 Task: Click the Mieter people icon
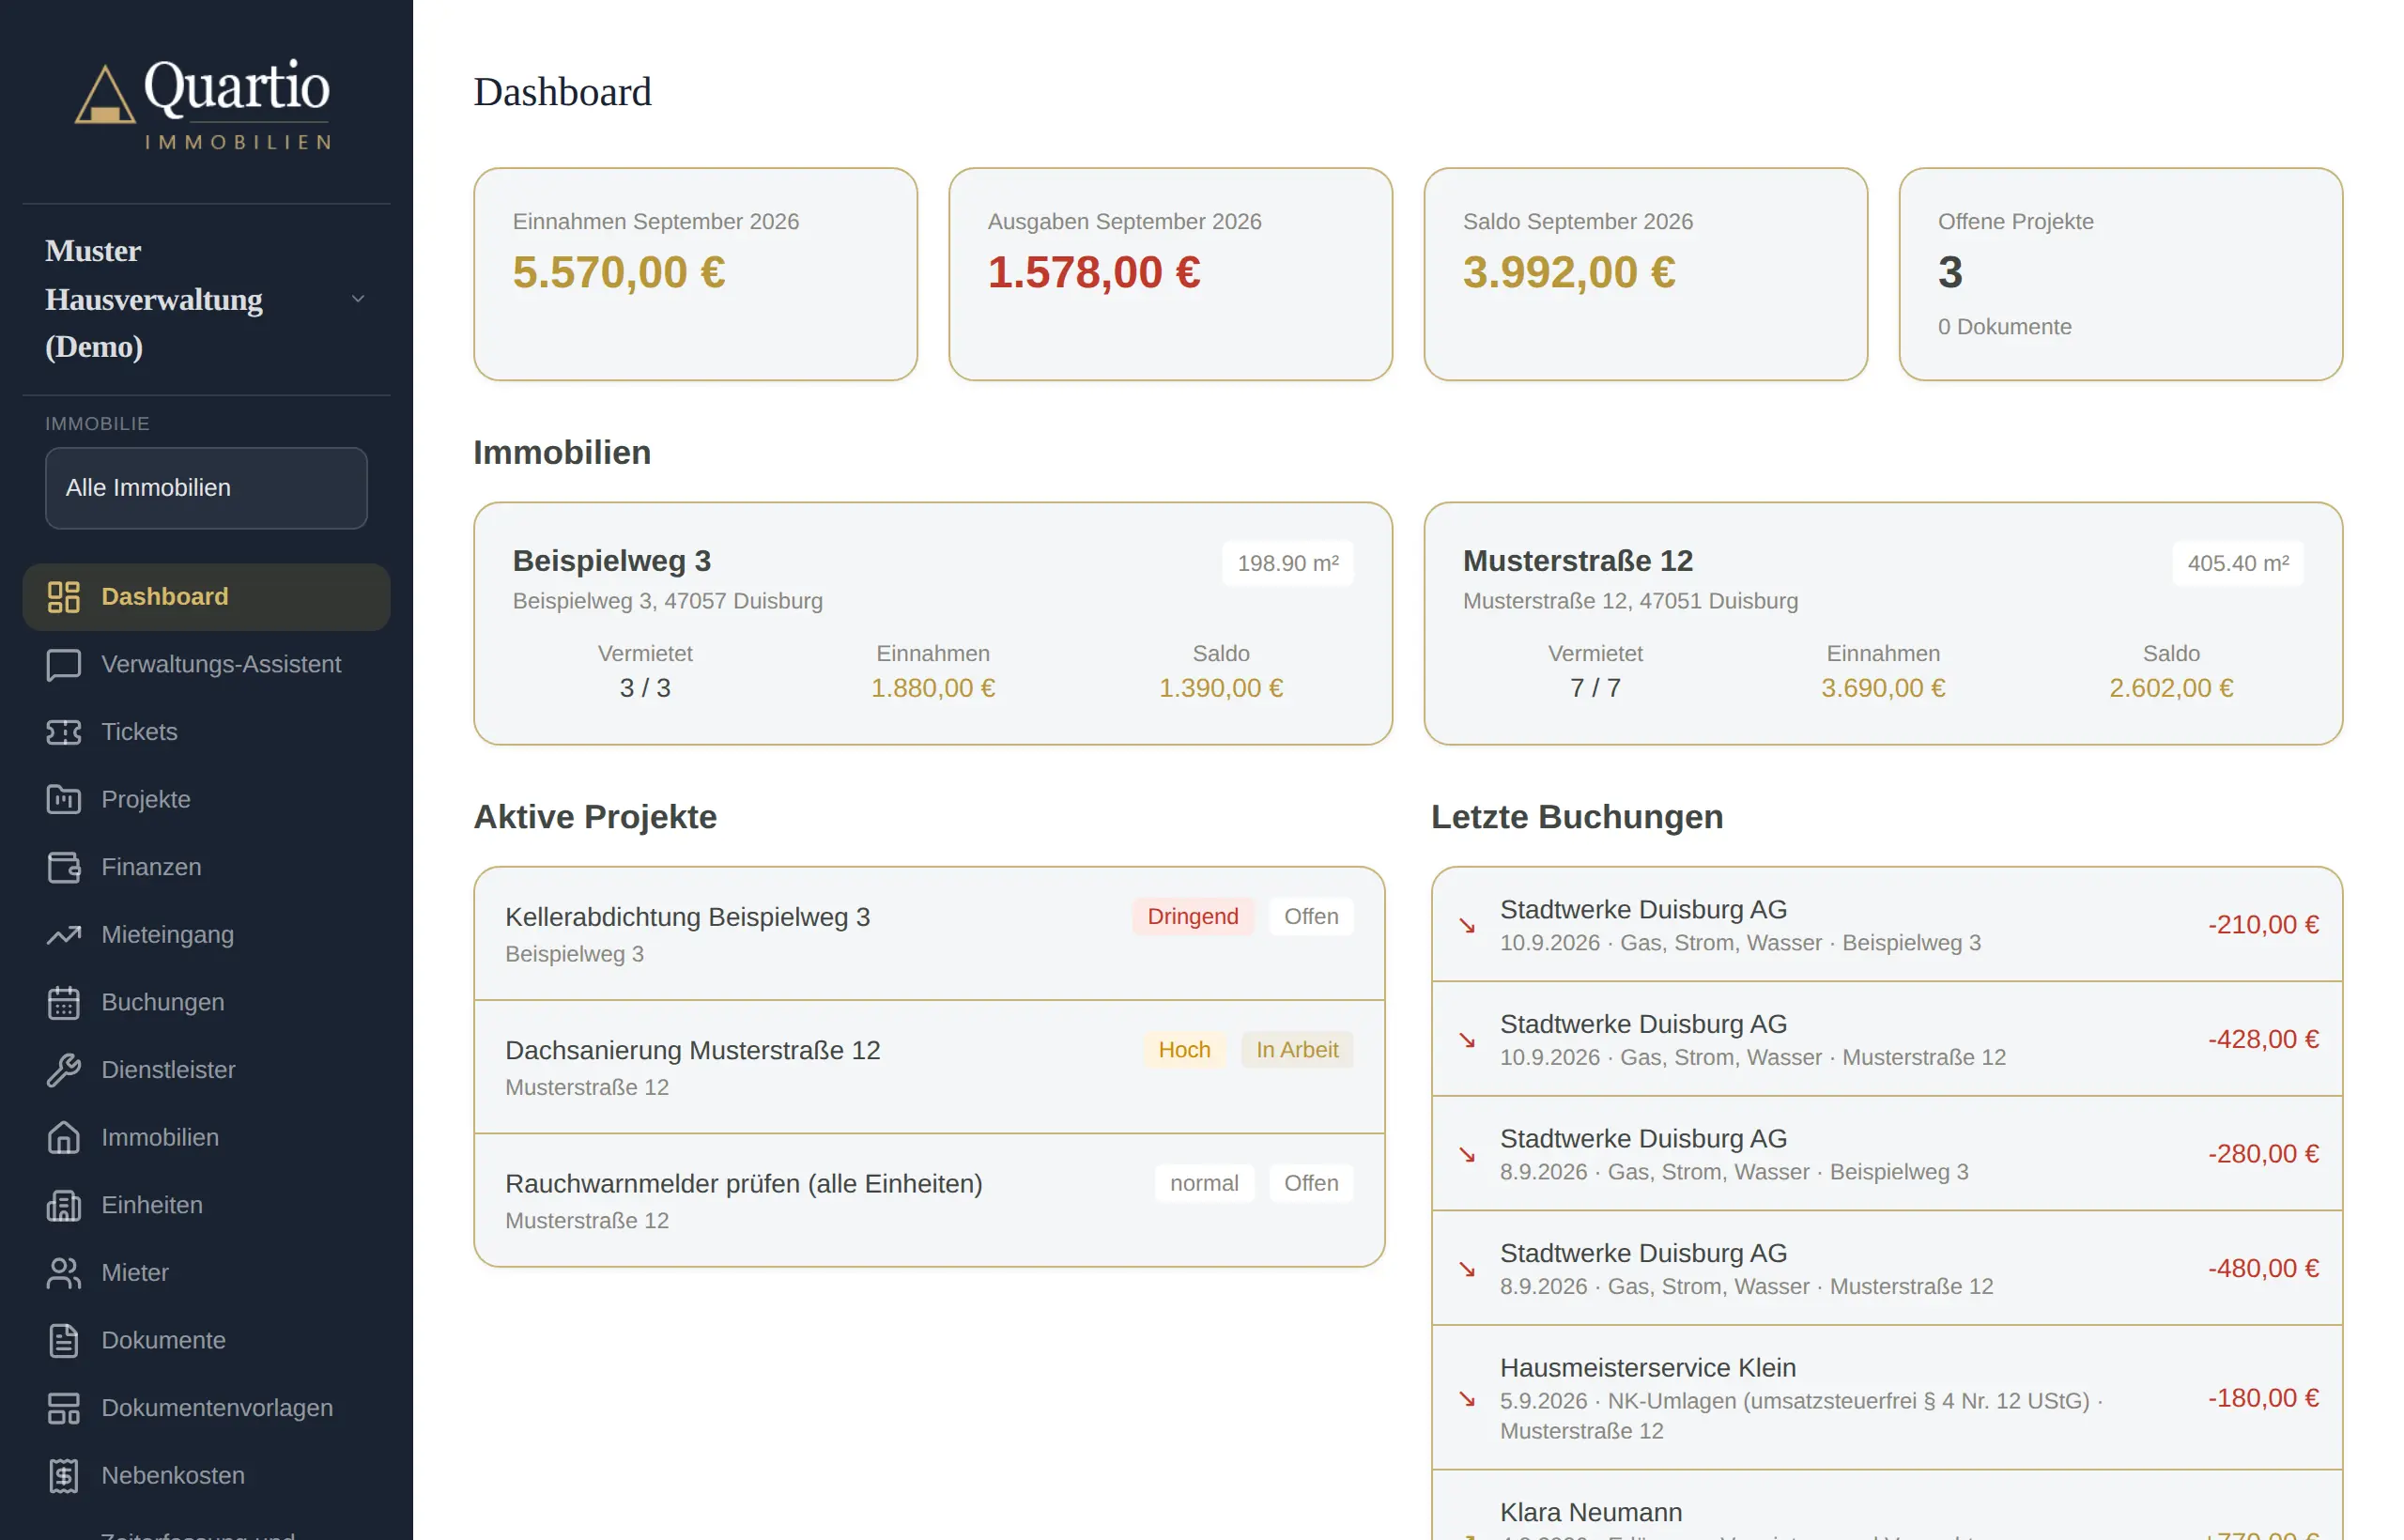point(63,1273)
